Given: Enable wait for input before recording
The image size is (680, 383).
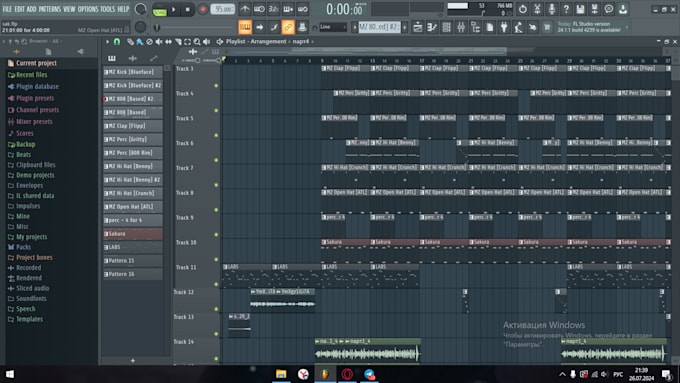Looking at the screenshot, I should [259, 9].
